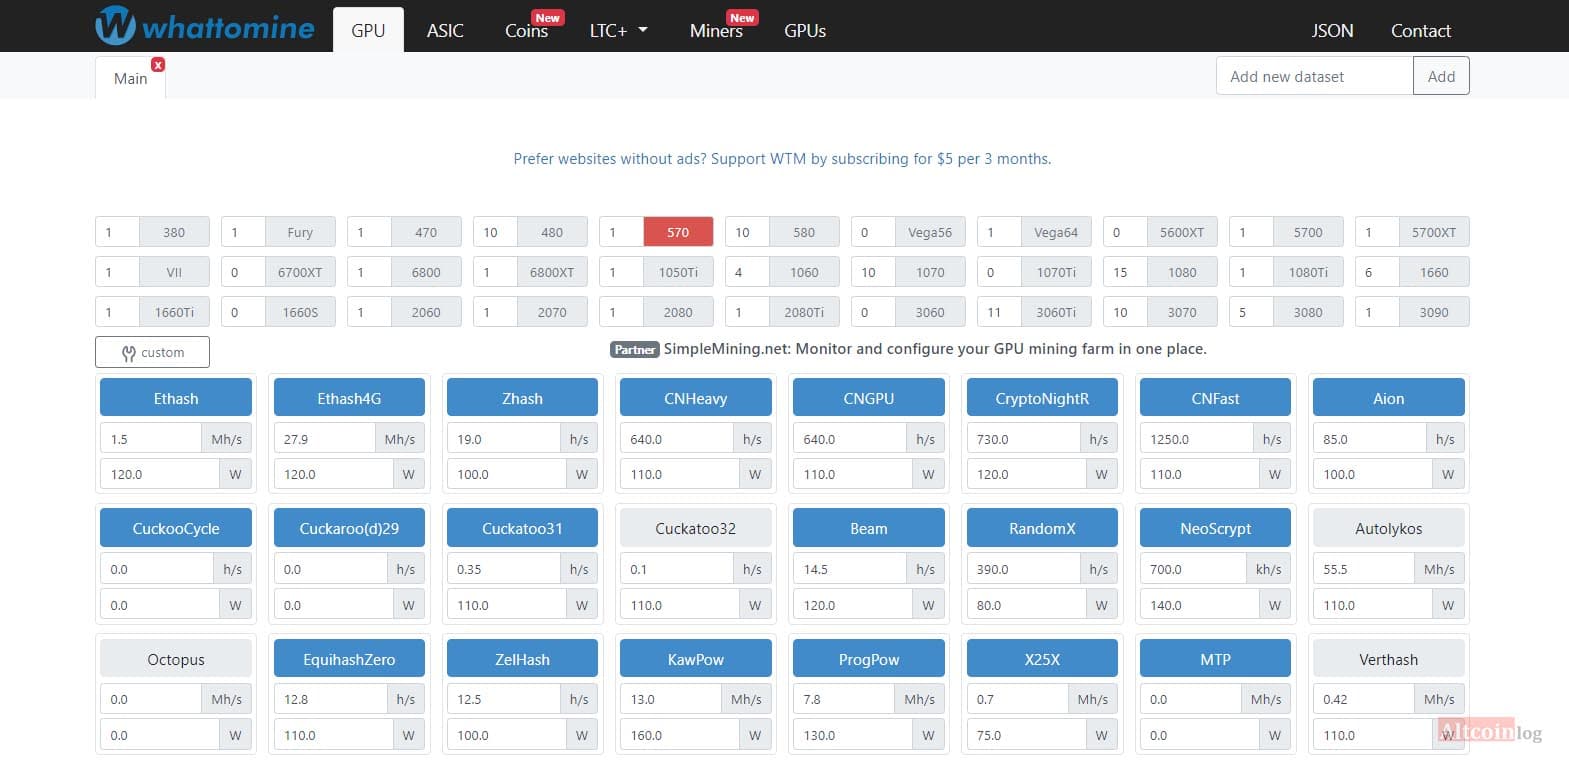The image size is (1569, 763).
Task: Enable the Octopus algorithm
Action: [176, 659]
